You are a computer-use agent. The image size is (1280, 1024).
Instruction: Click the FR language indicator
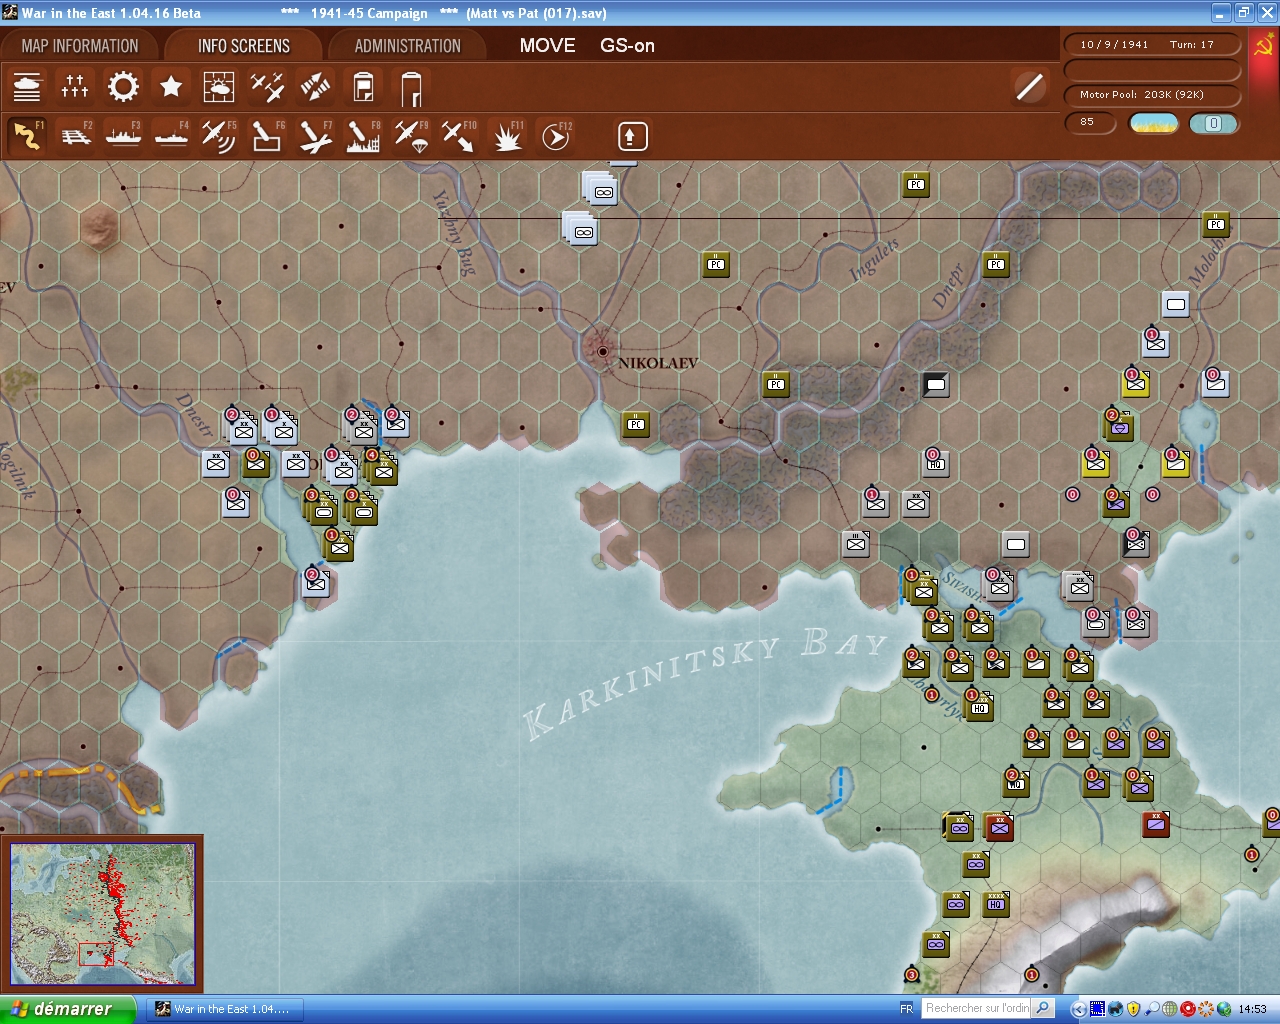point(906,1009)
